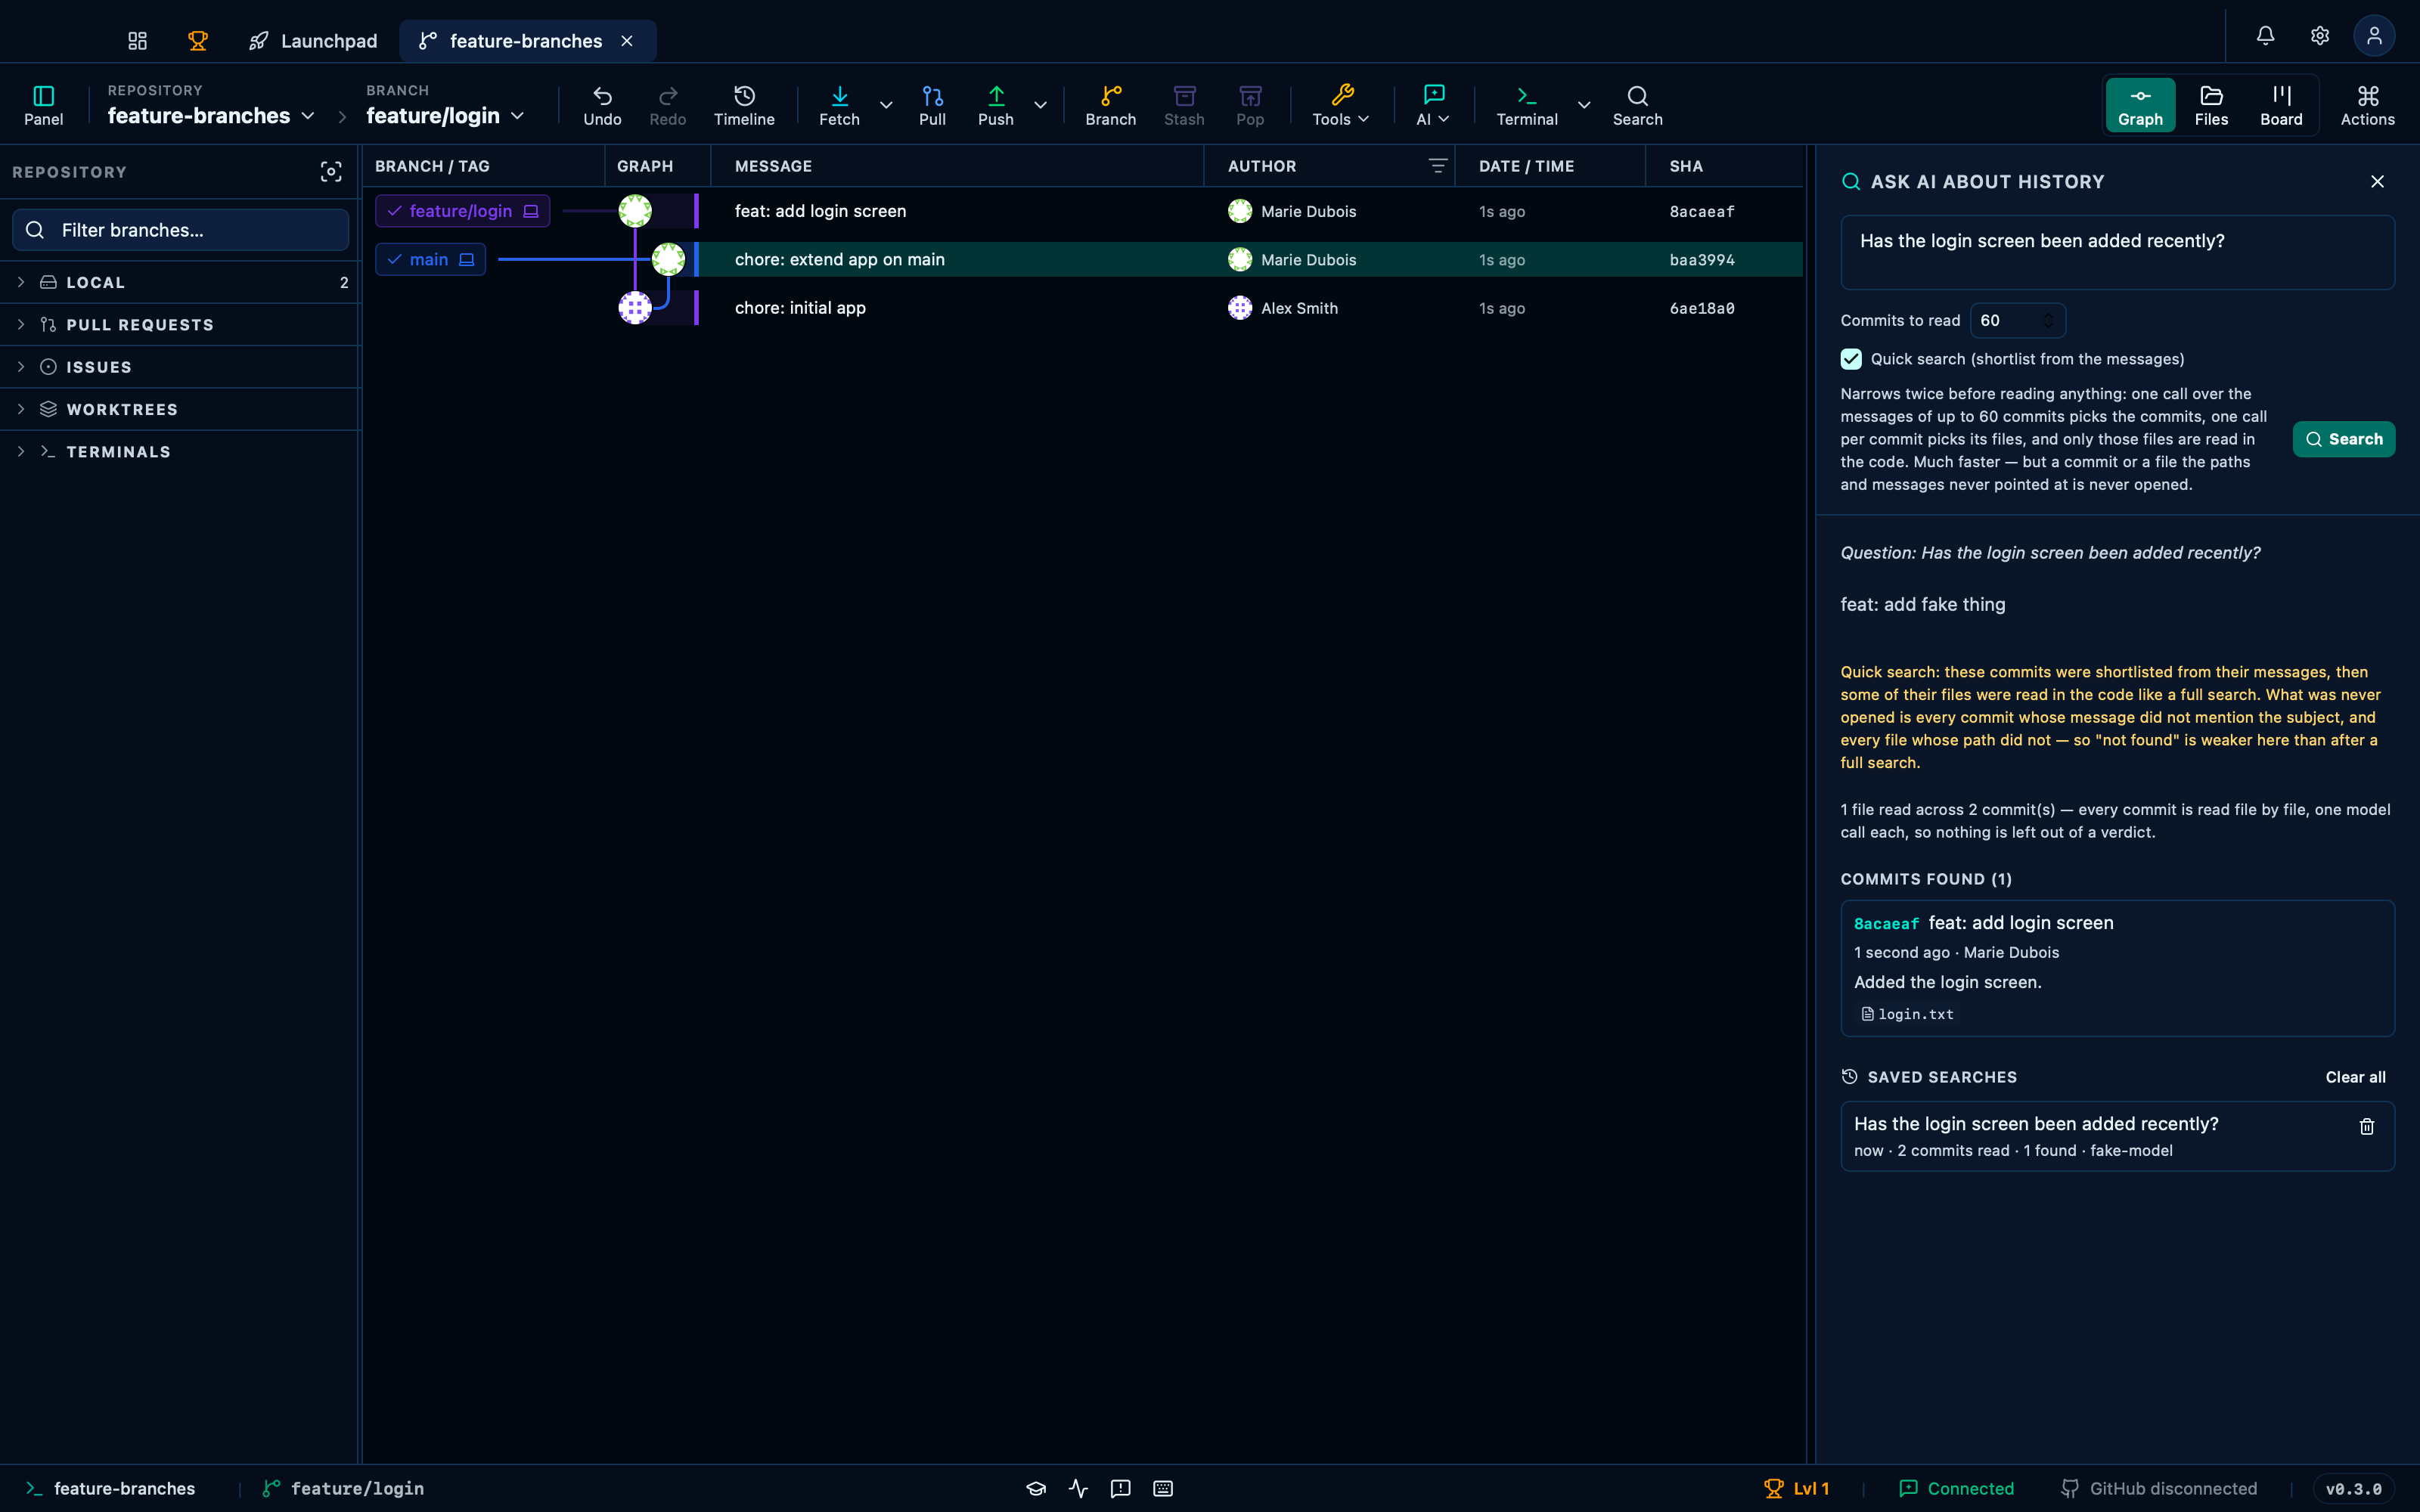Click the Pop stash button
Screen dimensions: 2420x1512
point(1250,105)
